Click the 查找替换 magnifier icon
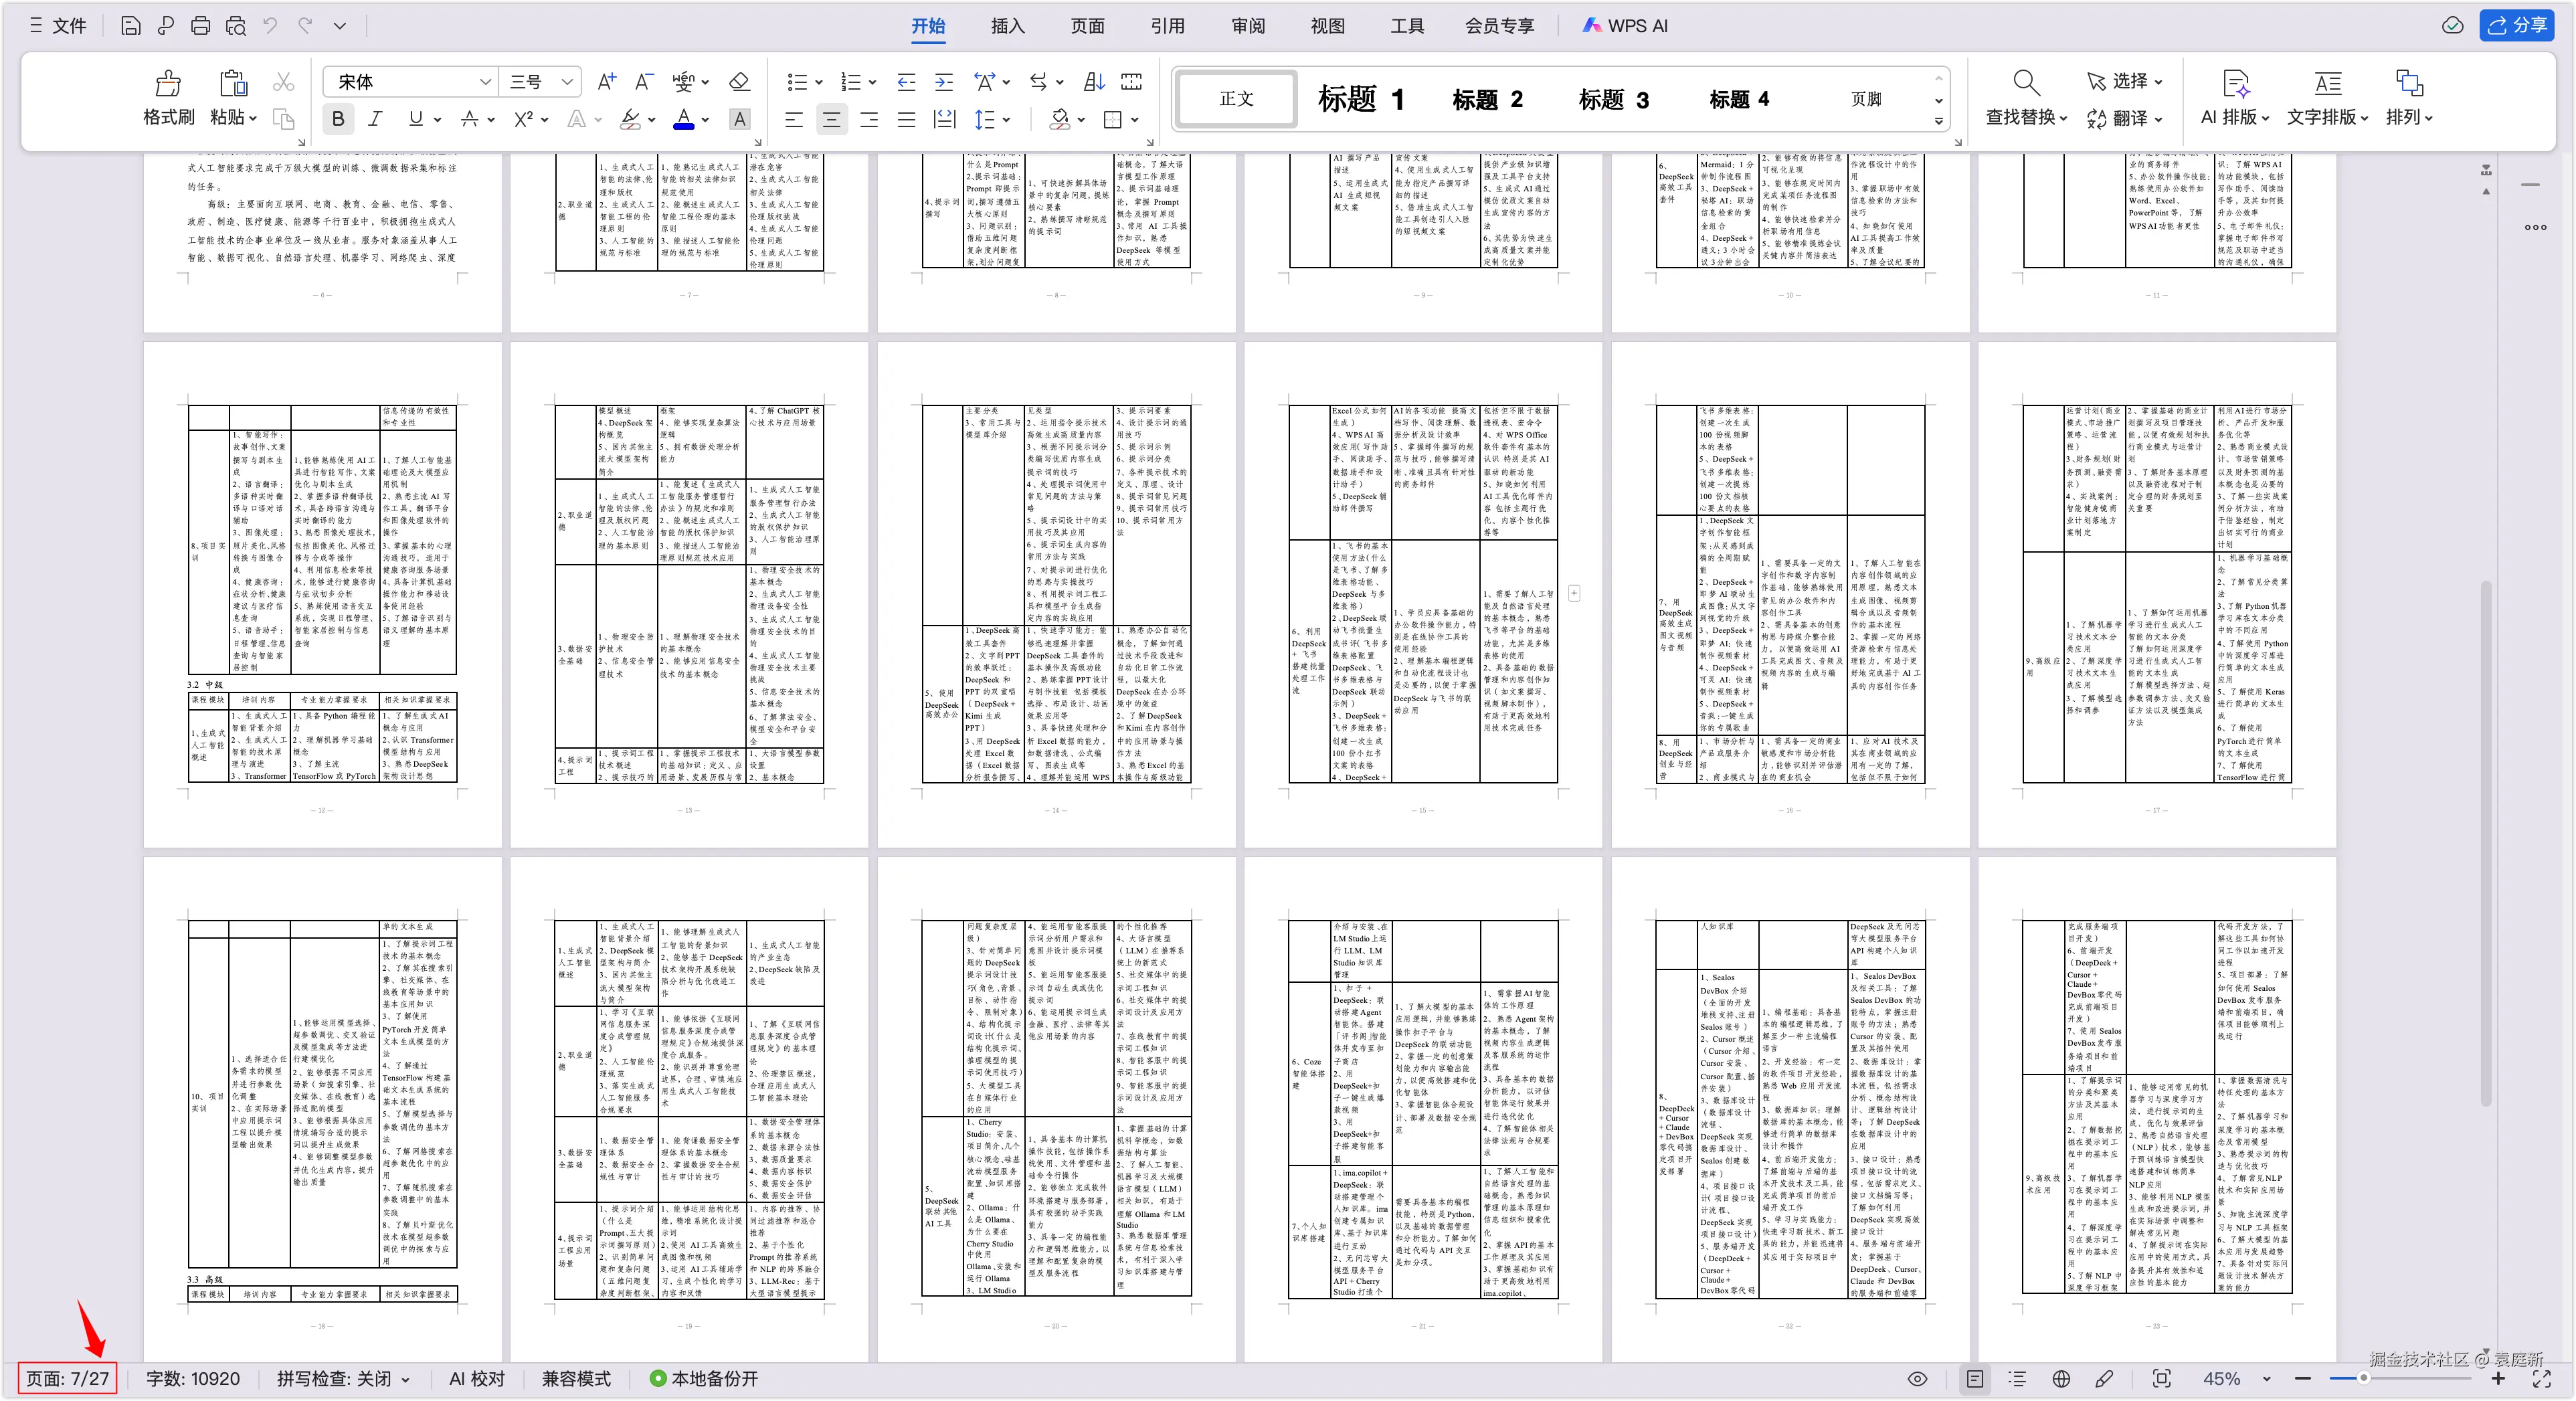Viewport: 2576px width, 1401px height. [x=2025, y=83]
